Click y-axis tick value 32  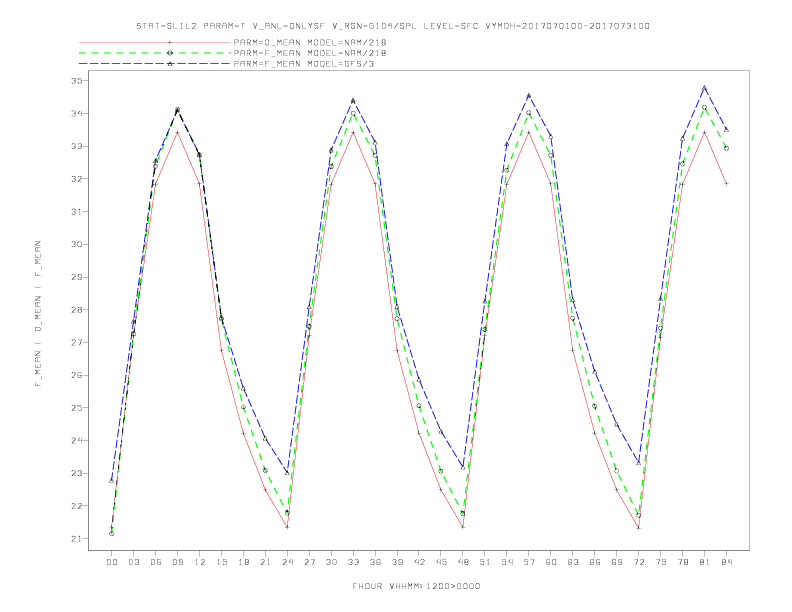point(77,179)
